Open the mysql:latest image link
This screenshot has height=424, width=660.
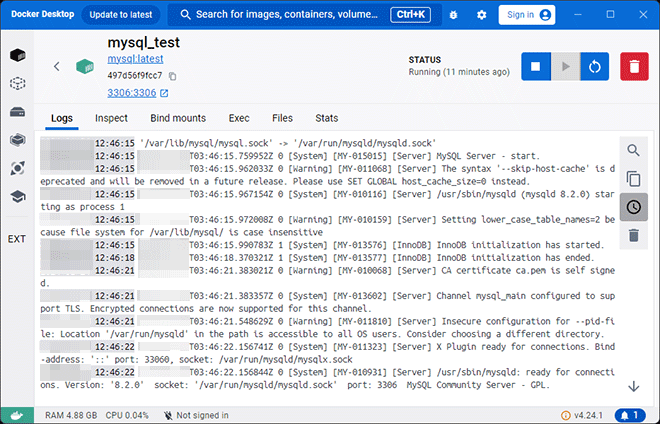click(135, 59)
